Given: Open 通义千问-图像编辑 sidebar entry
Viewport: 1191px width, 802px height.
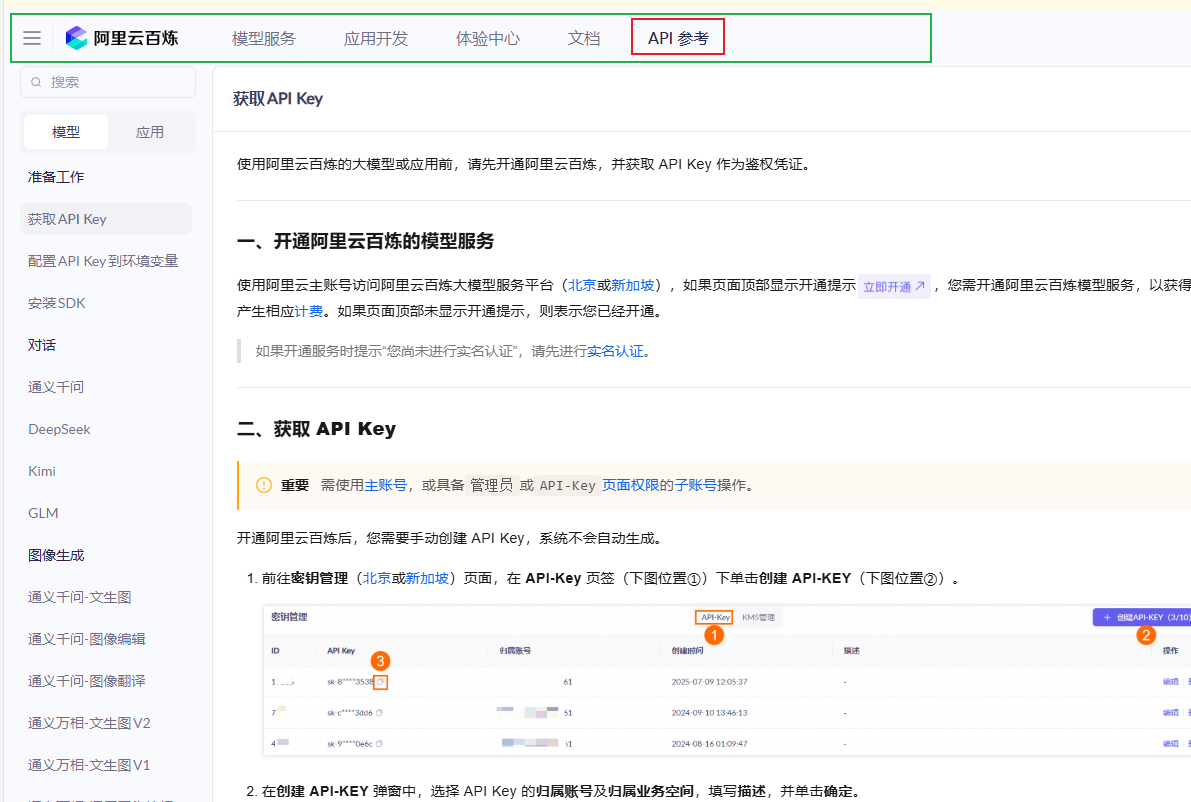Looking at the screenshot, I should tap(87, 639).
